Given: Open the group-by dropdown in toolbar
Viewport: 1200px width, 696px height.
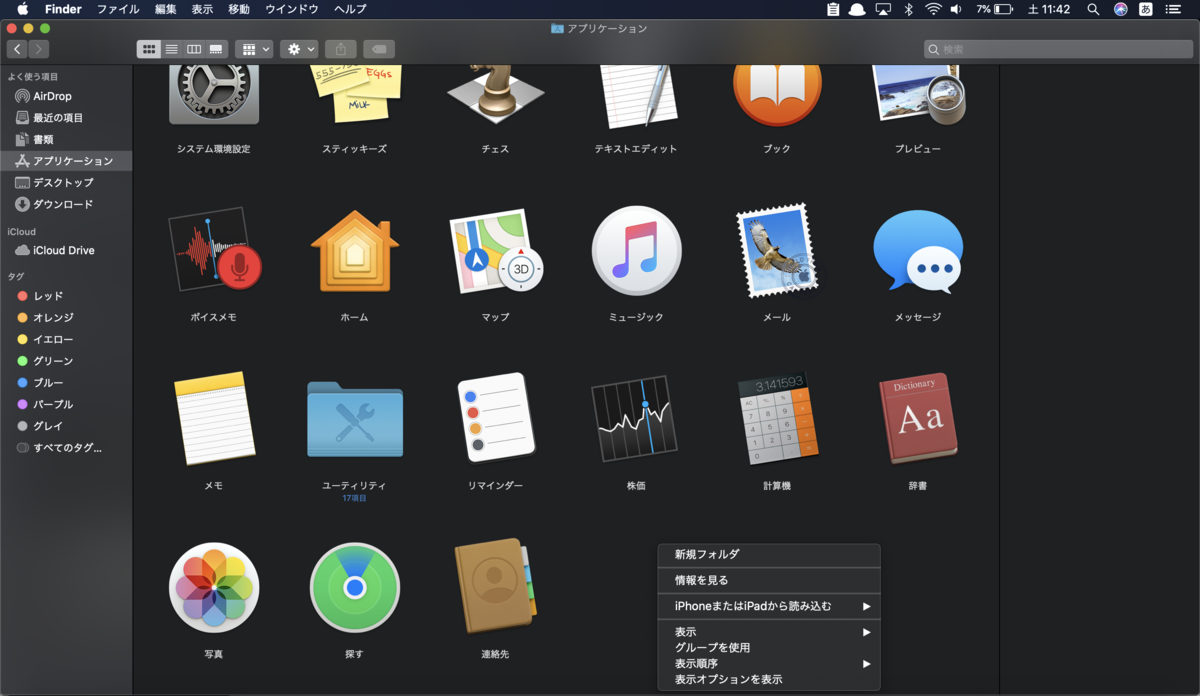Looking at the screenshot, I should (x=254, y=49).
